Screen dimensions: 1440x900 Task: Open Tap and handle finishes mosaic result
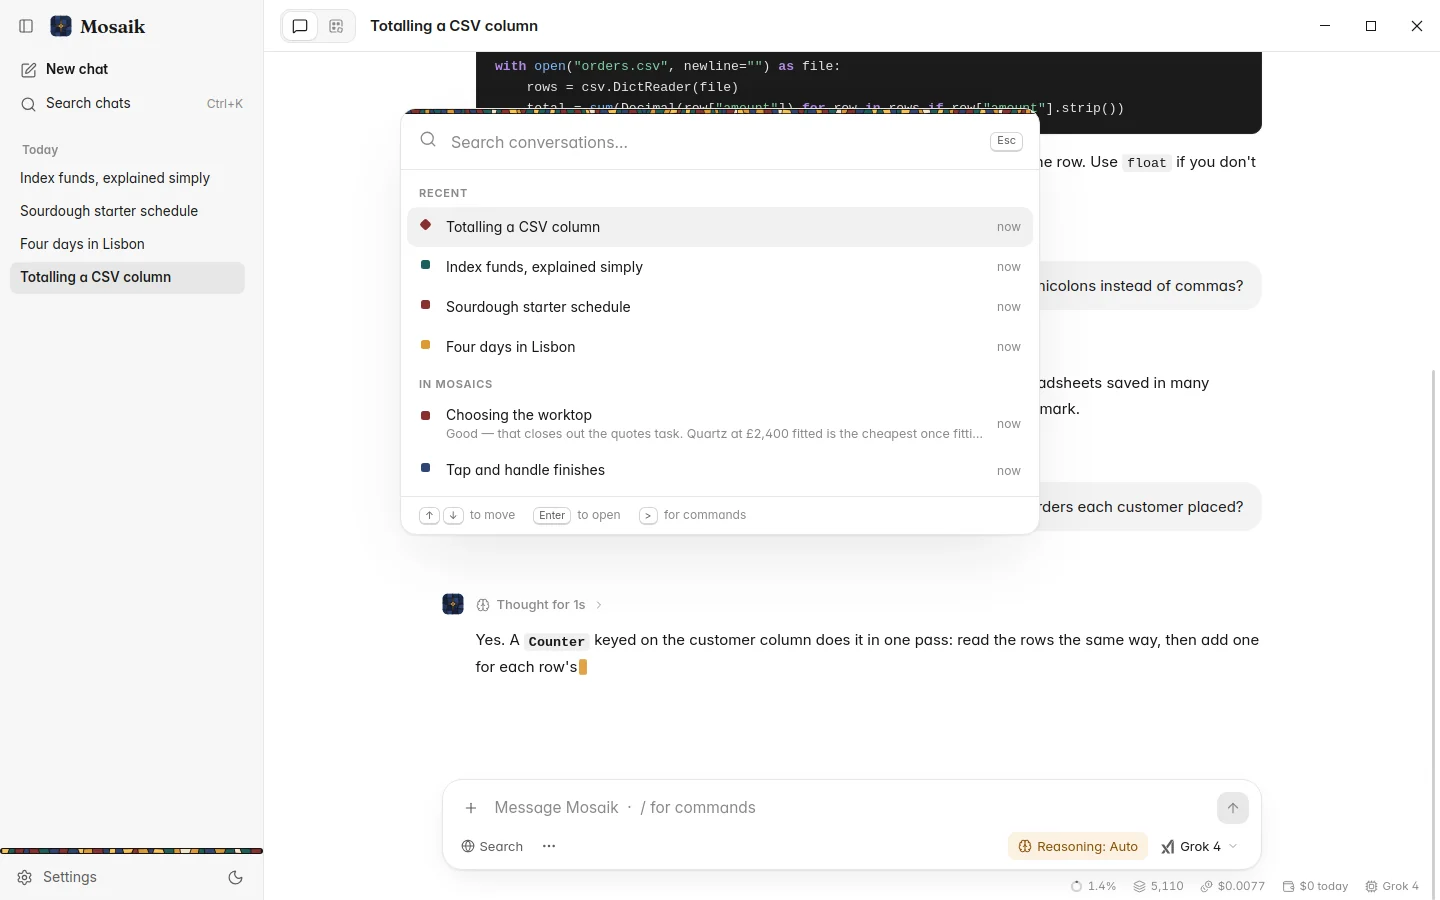tap(720, 470)
